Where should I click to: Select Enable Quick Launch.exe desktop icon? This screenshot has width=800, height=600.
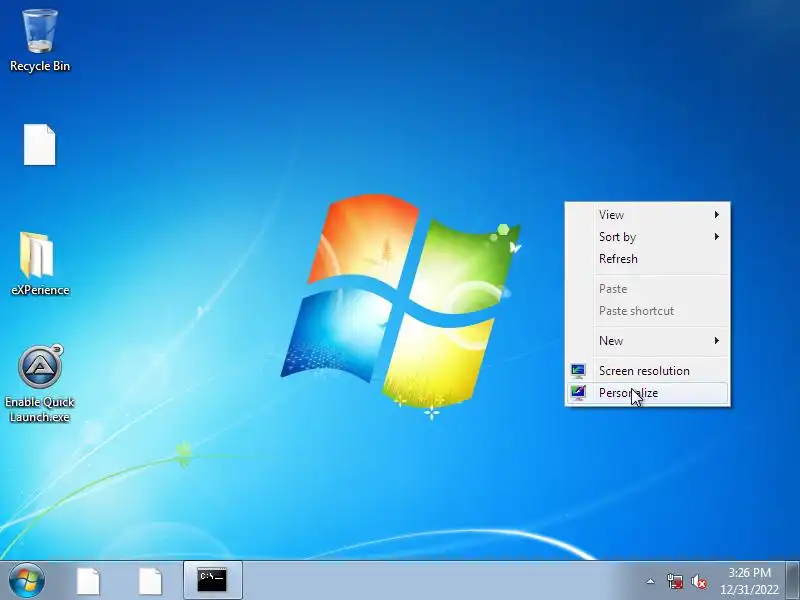coord(40,384)
